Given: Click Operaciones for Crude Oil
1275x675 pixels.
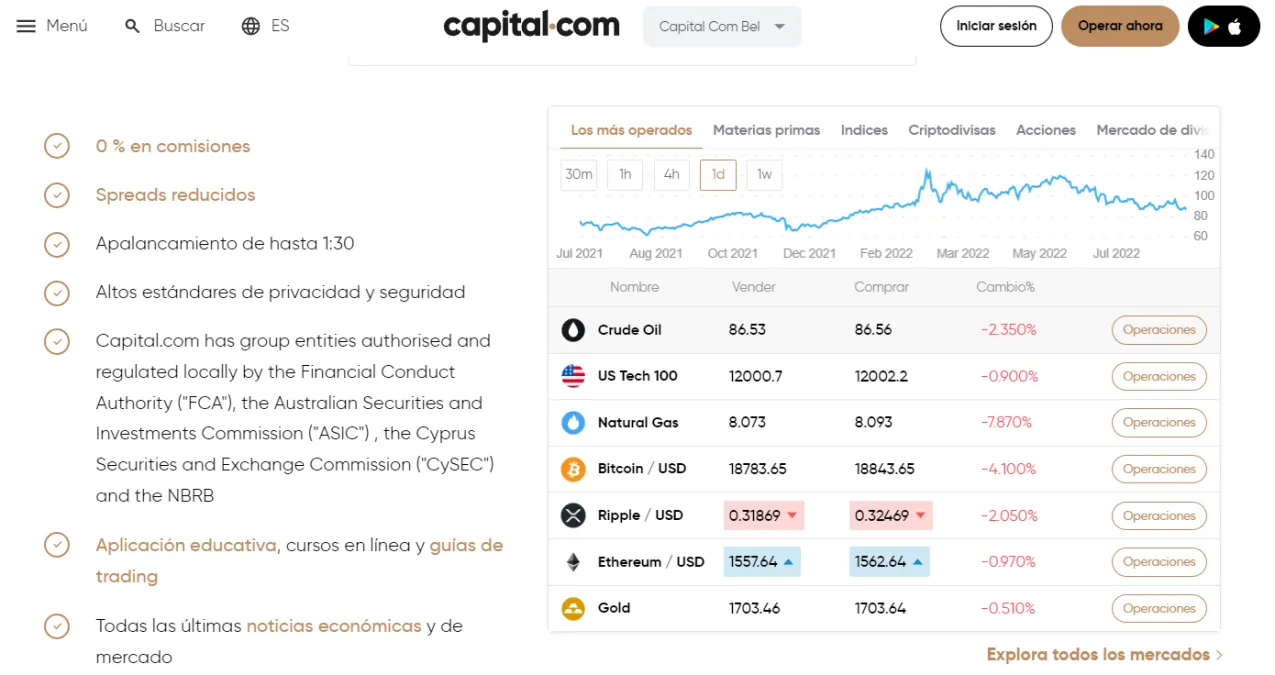Looking at the screenshot, I should click(1159, 330).
